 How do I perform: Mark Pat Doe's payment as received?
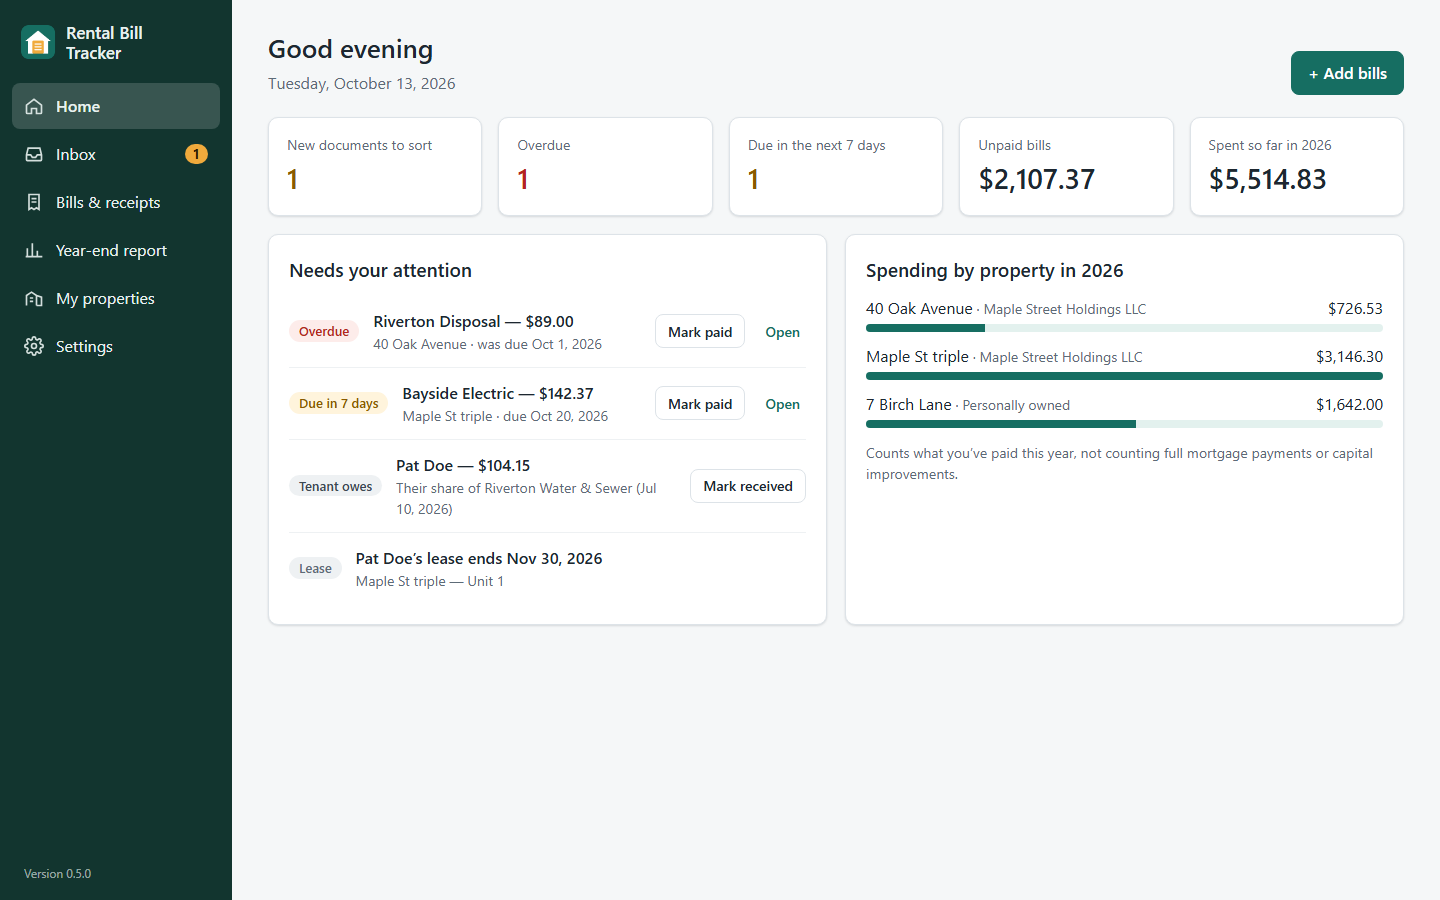pos(748,486)
